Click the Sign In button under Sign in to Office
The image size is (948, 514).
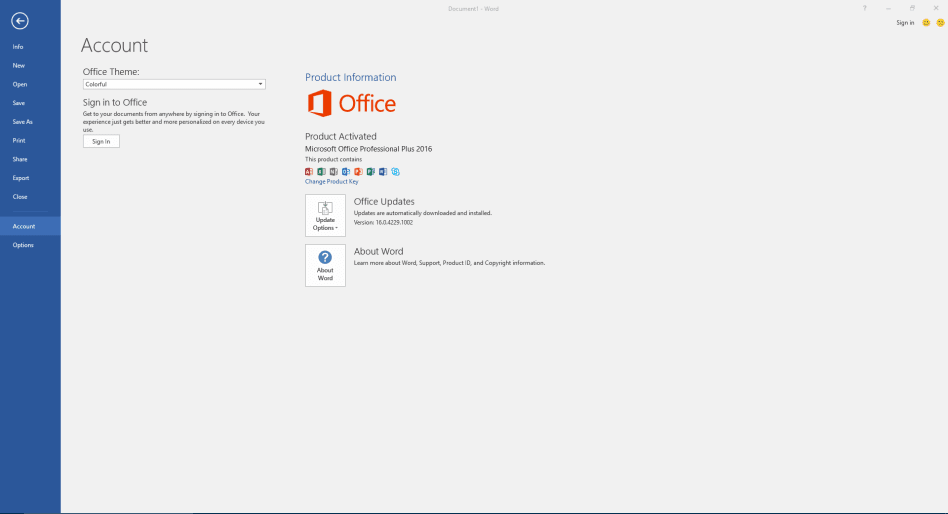[x=101, y=141]
